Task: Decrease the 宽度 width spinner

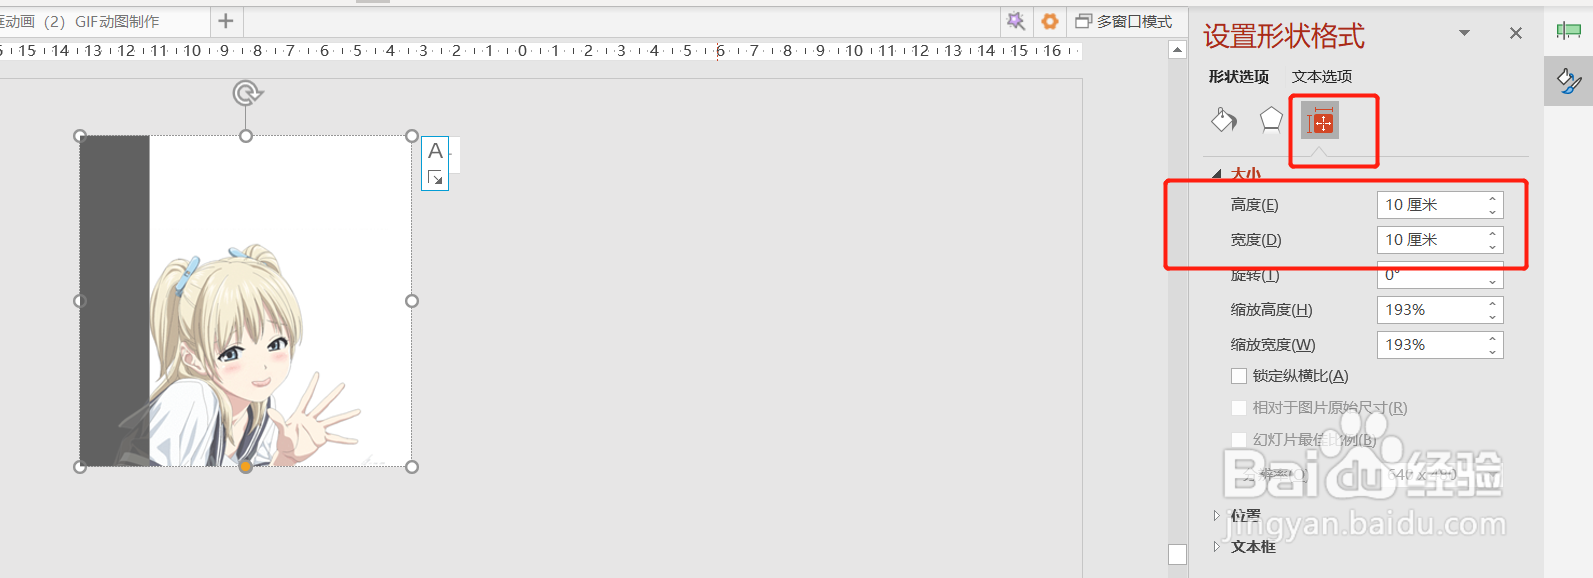Action: [x=1493, y=247]
